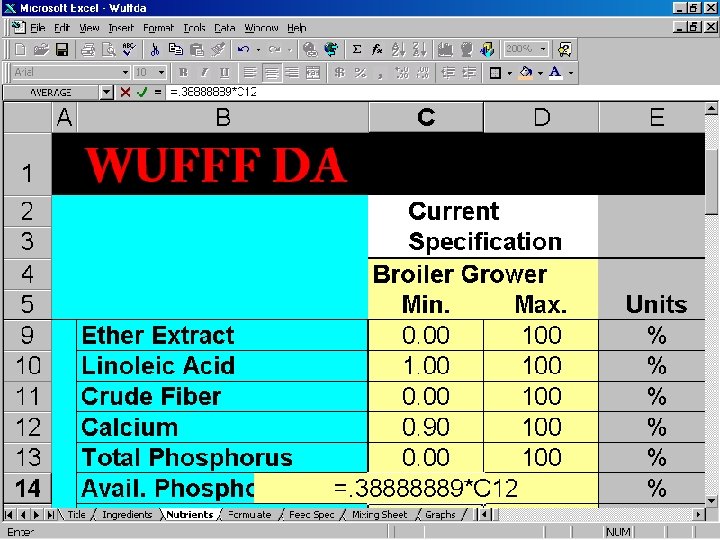This screenshot has width=720, height=540.
Task: Activate the Format Painter brush
Action: pos(218,49)
